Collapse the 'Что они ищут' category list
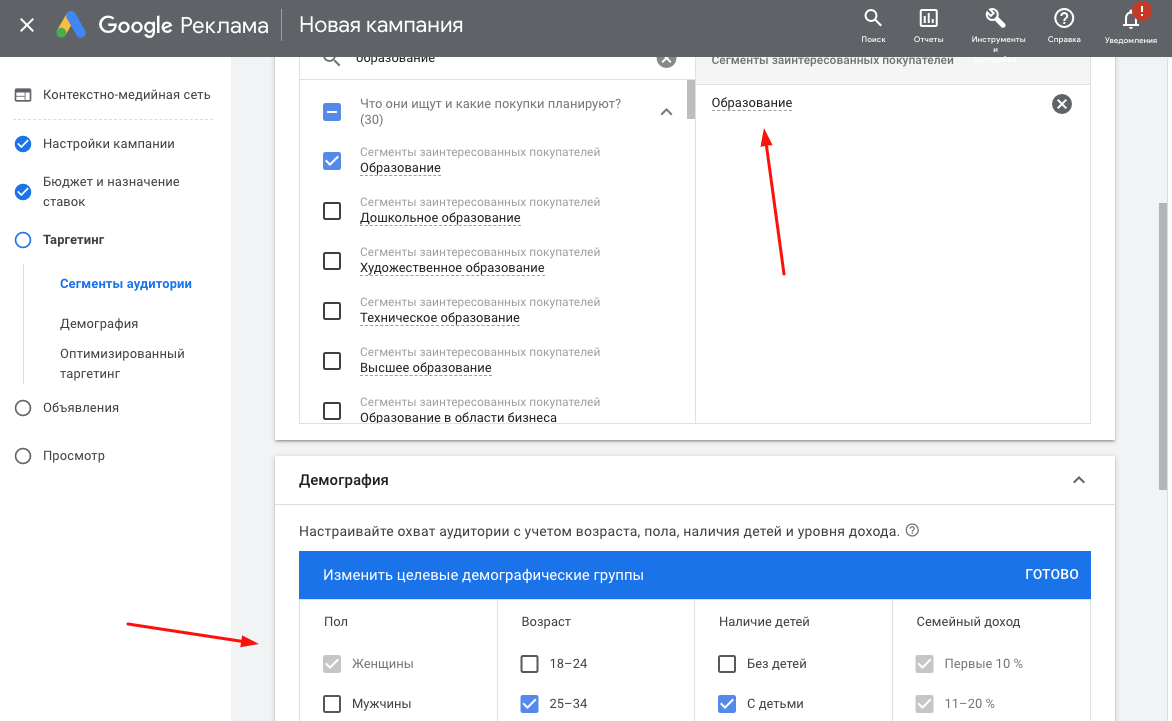This screenshot has height=721, width=1172. click(666, 112)
